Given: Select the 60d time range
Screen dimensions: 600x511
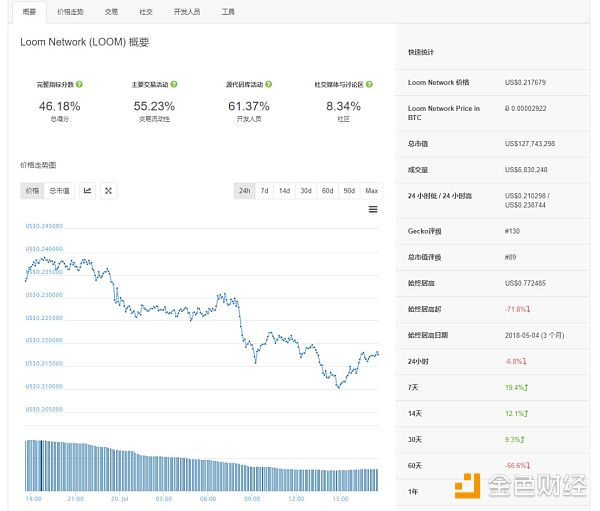Looking at the screenshot, I should coord(328,191).
